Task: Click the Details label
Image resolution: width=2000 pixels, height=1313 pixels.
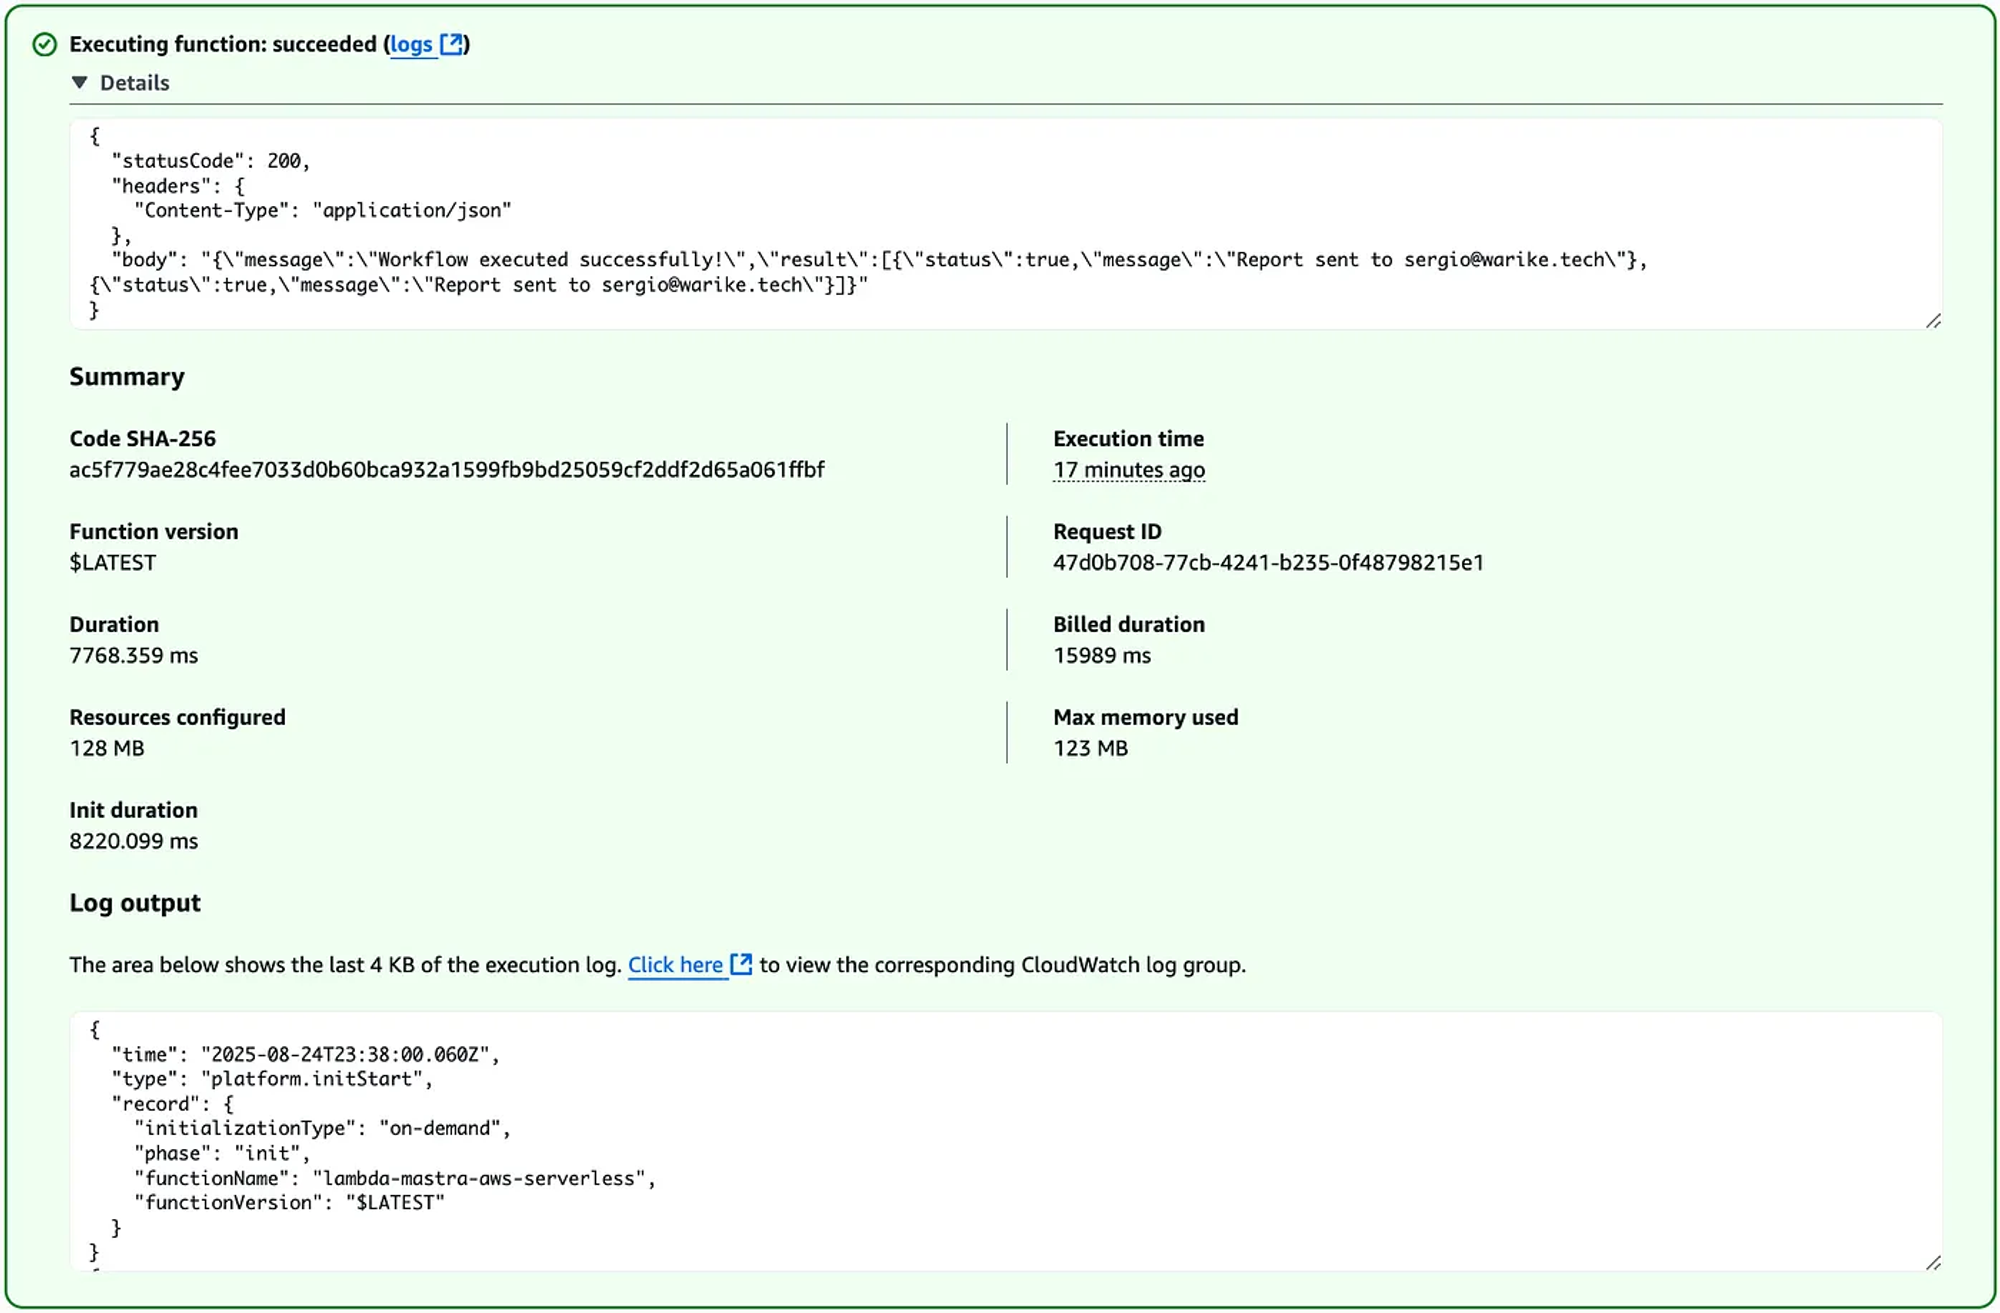Action: point(134,83)
